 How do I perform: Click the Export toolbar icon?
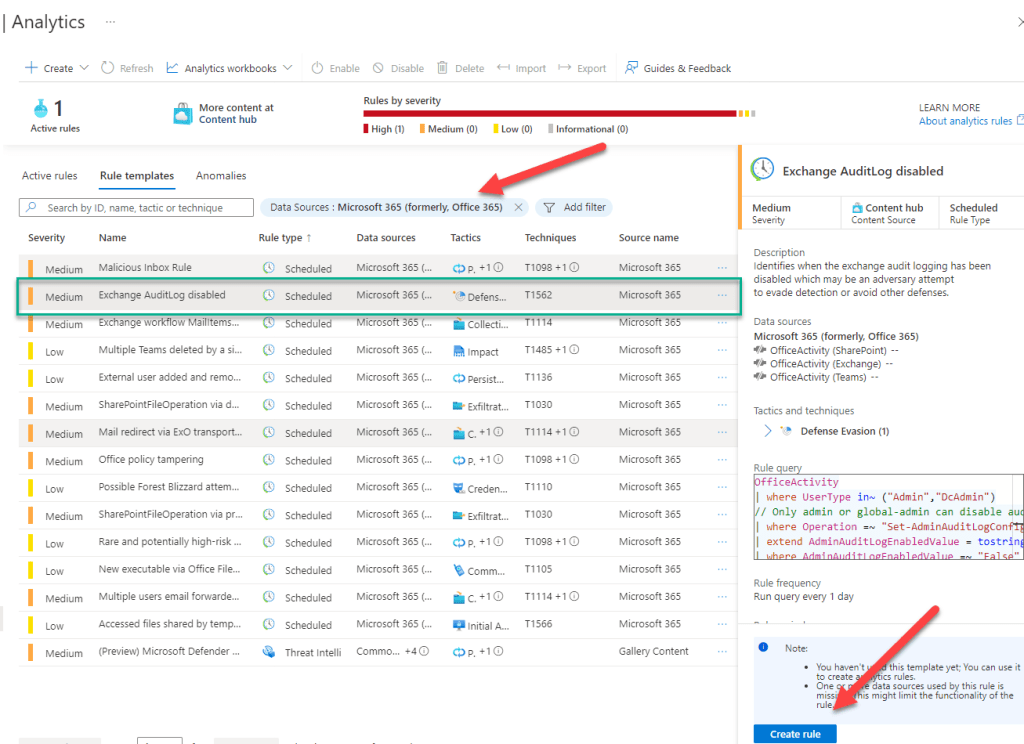click(x=564, y=68)
